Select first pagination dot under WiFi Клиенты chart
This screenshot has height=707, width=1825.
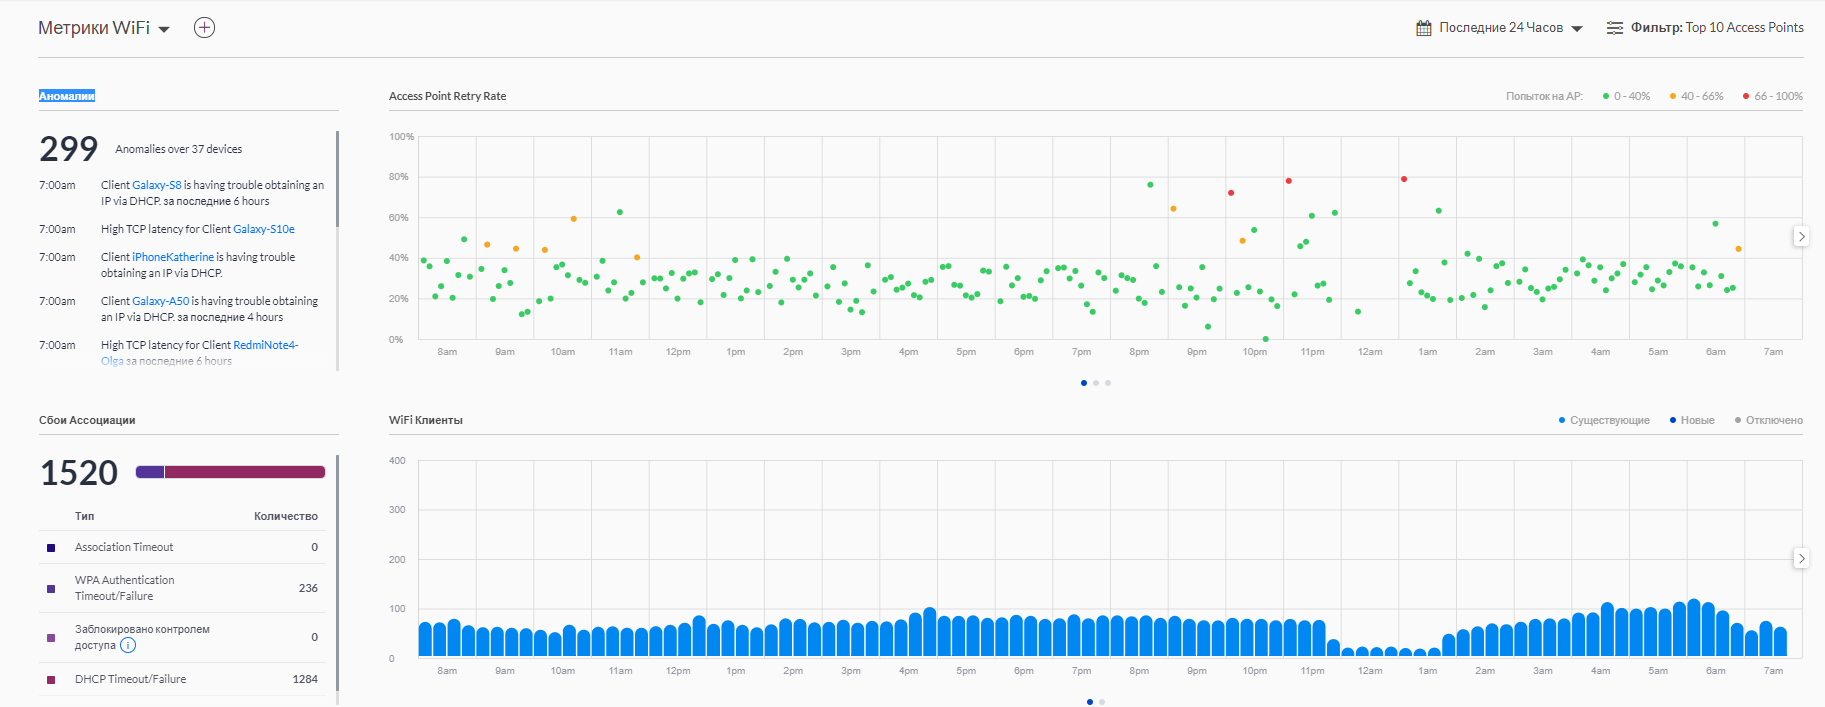[x=1090, y=702]
